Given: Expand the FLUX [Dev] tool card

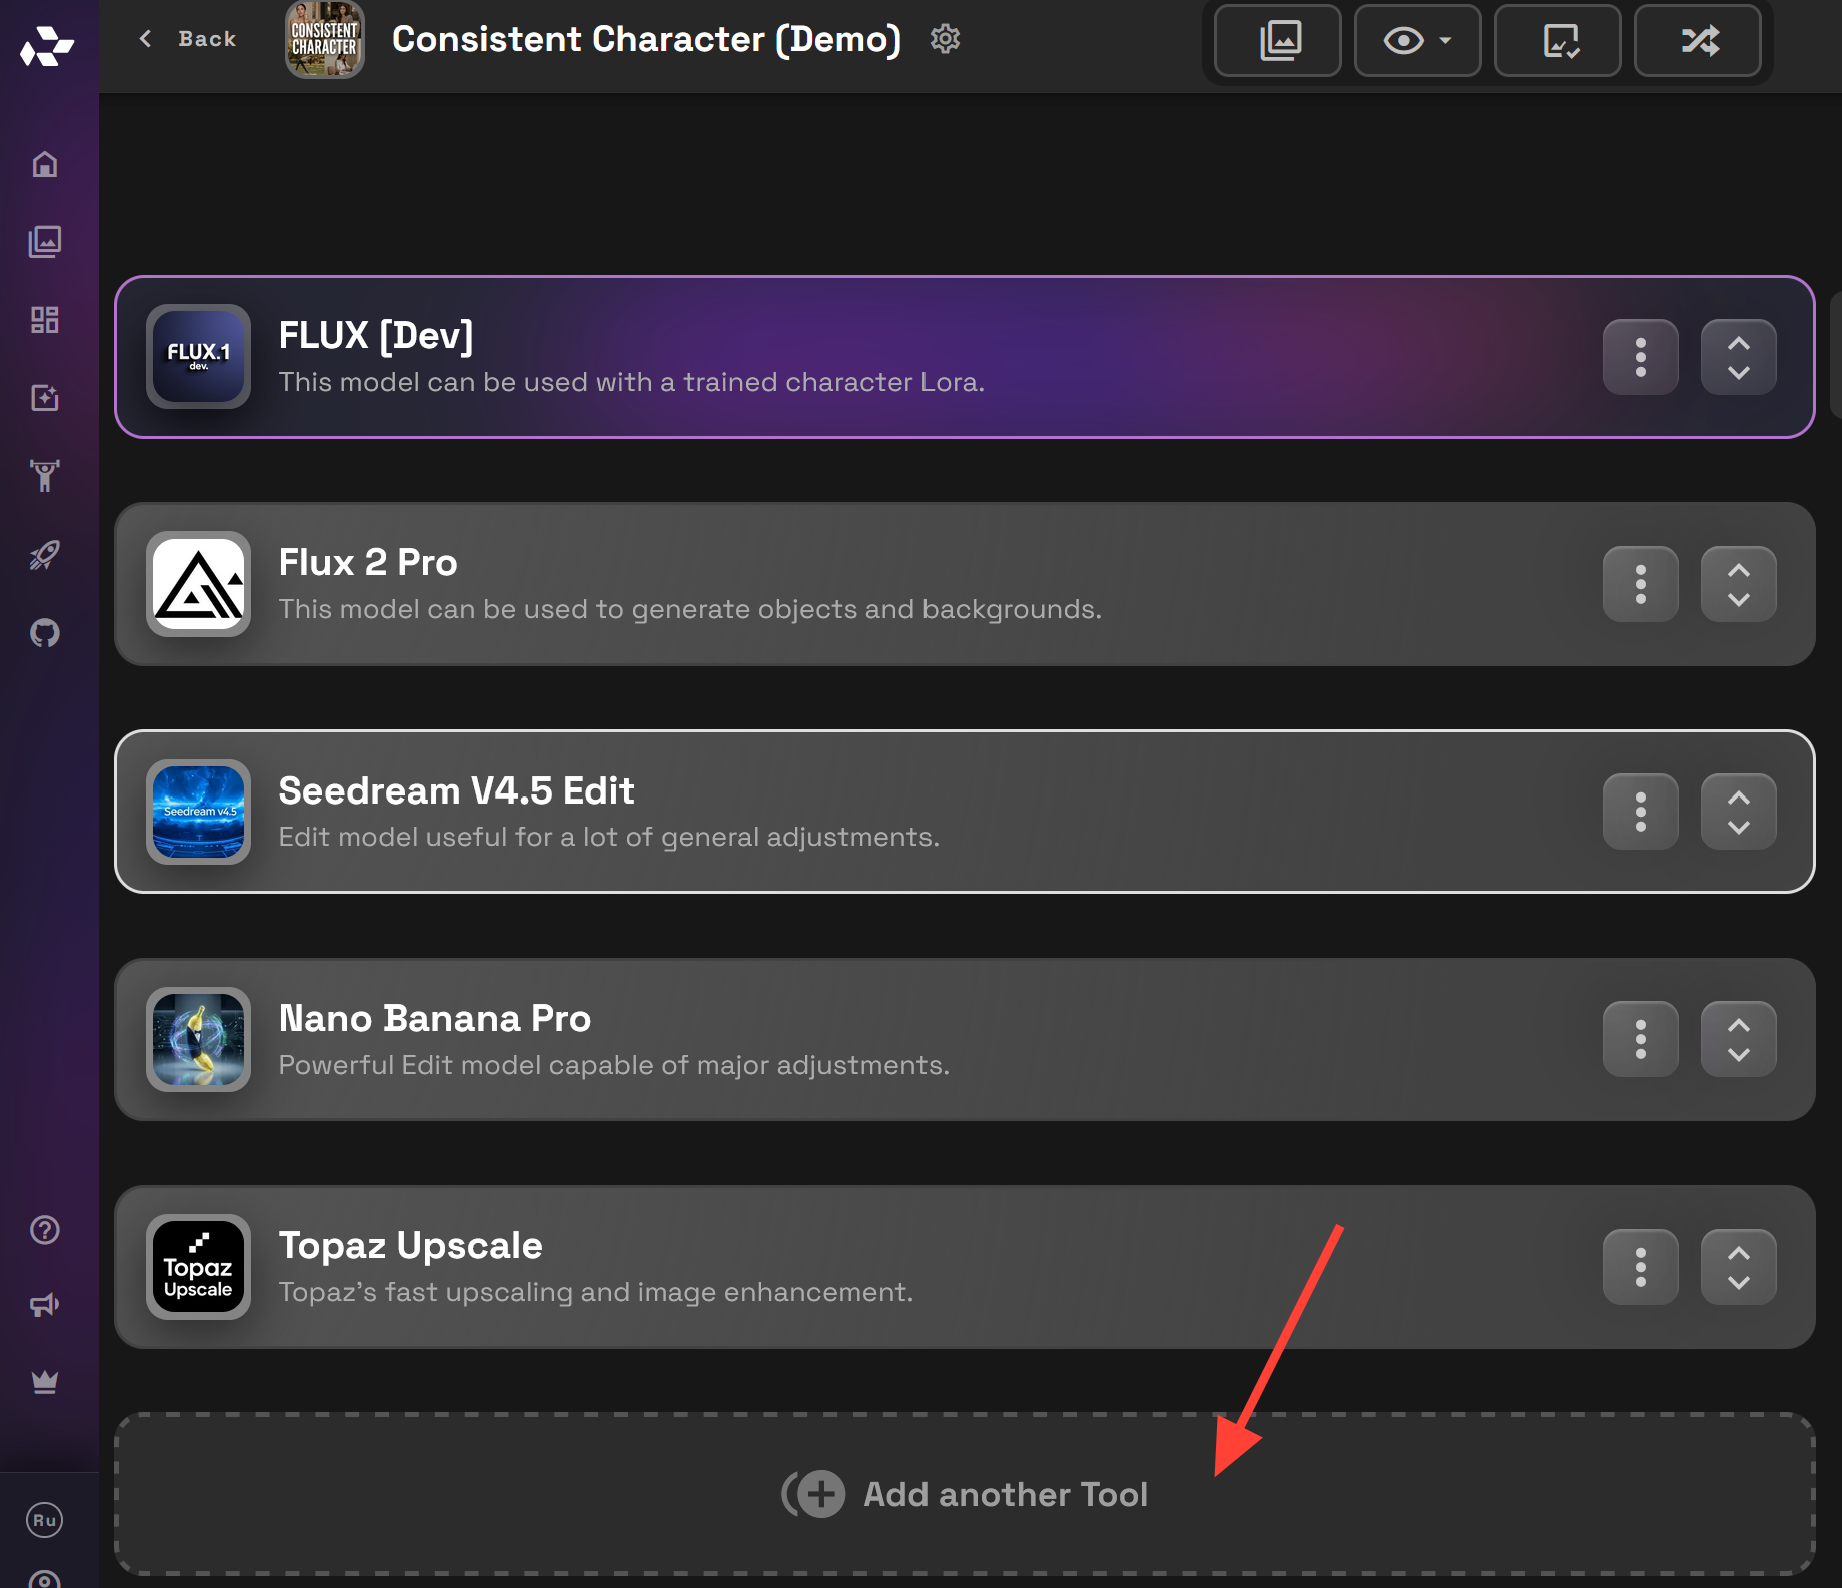Looking at the screenshot, I should point(1738,357).
